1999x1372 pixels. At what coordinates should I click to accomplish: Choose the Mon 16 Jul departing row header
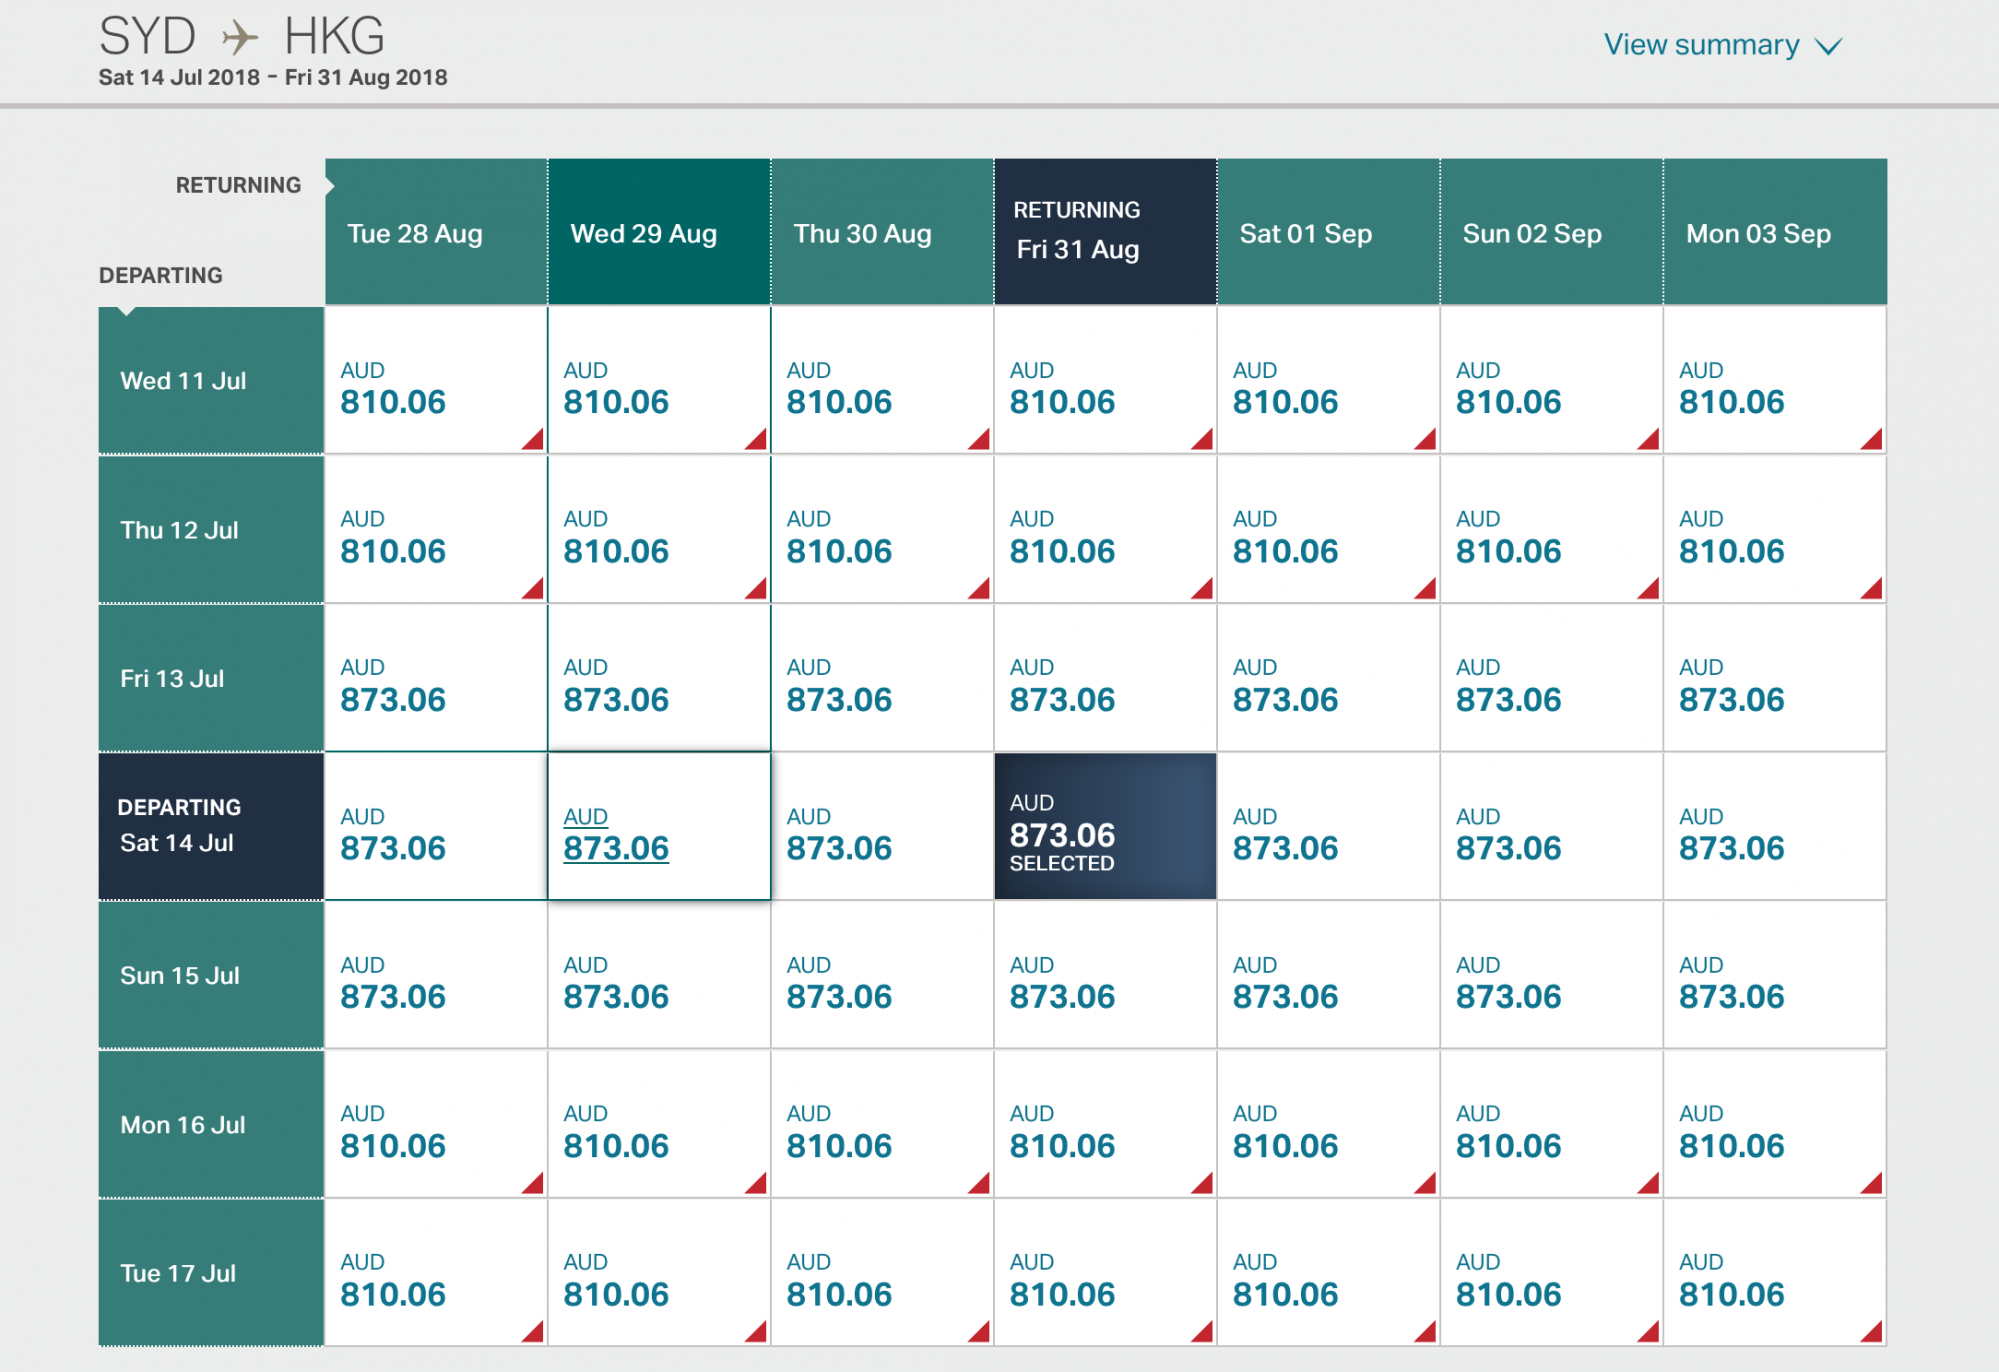(x=211, y=1124)
